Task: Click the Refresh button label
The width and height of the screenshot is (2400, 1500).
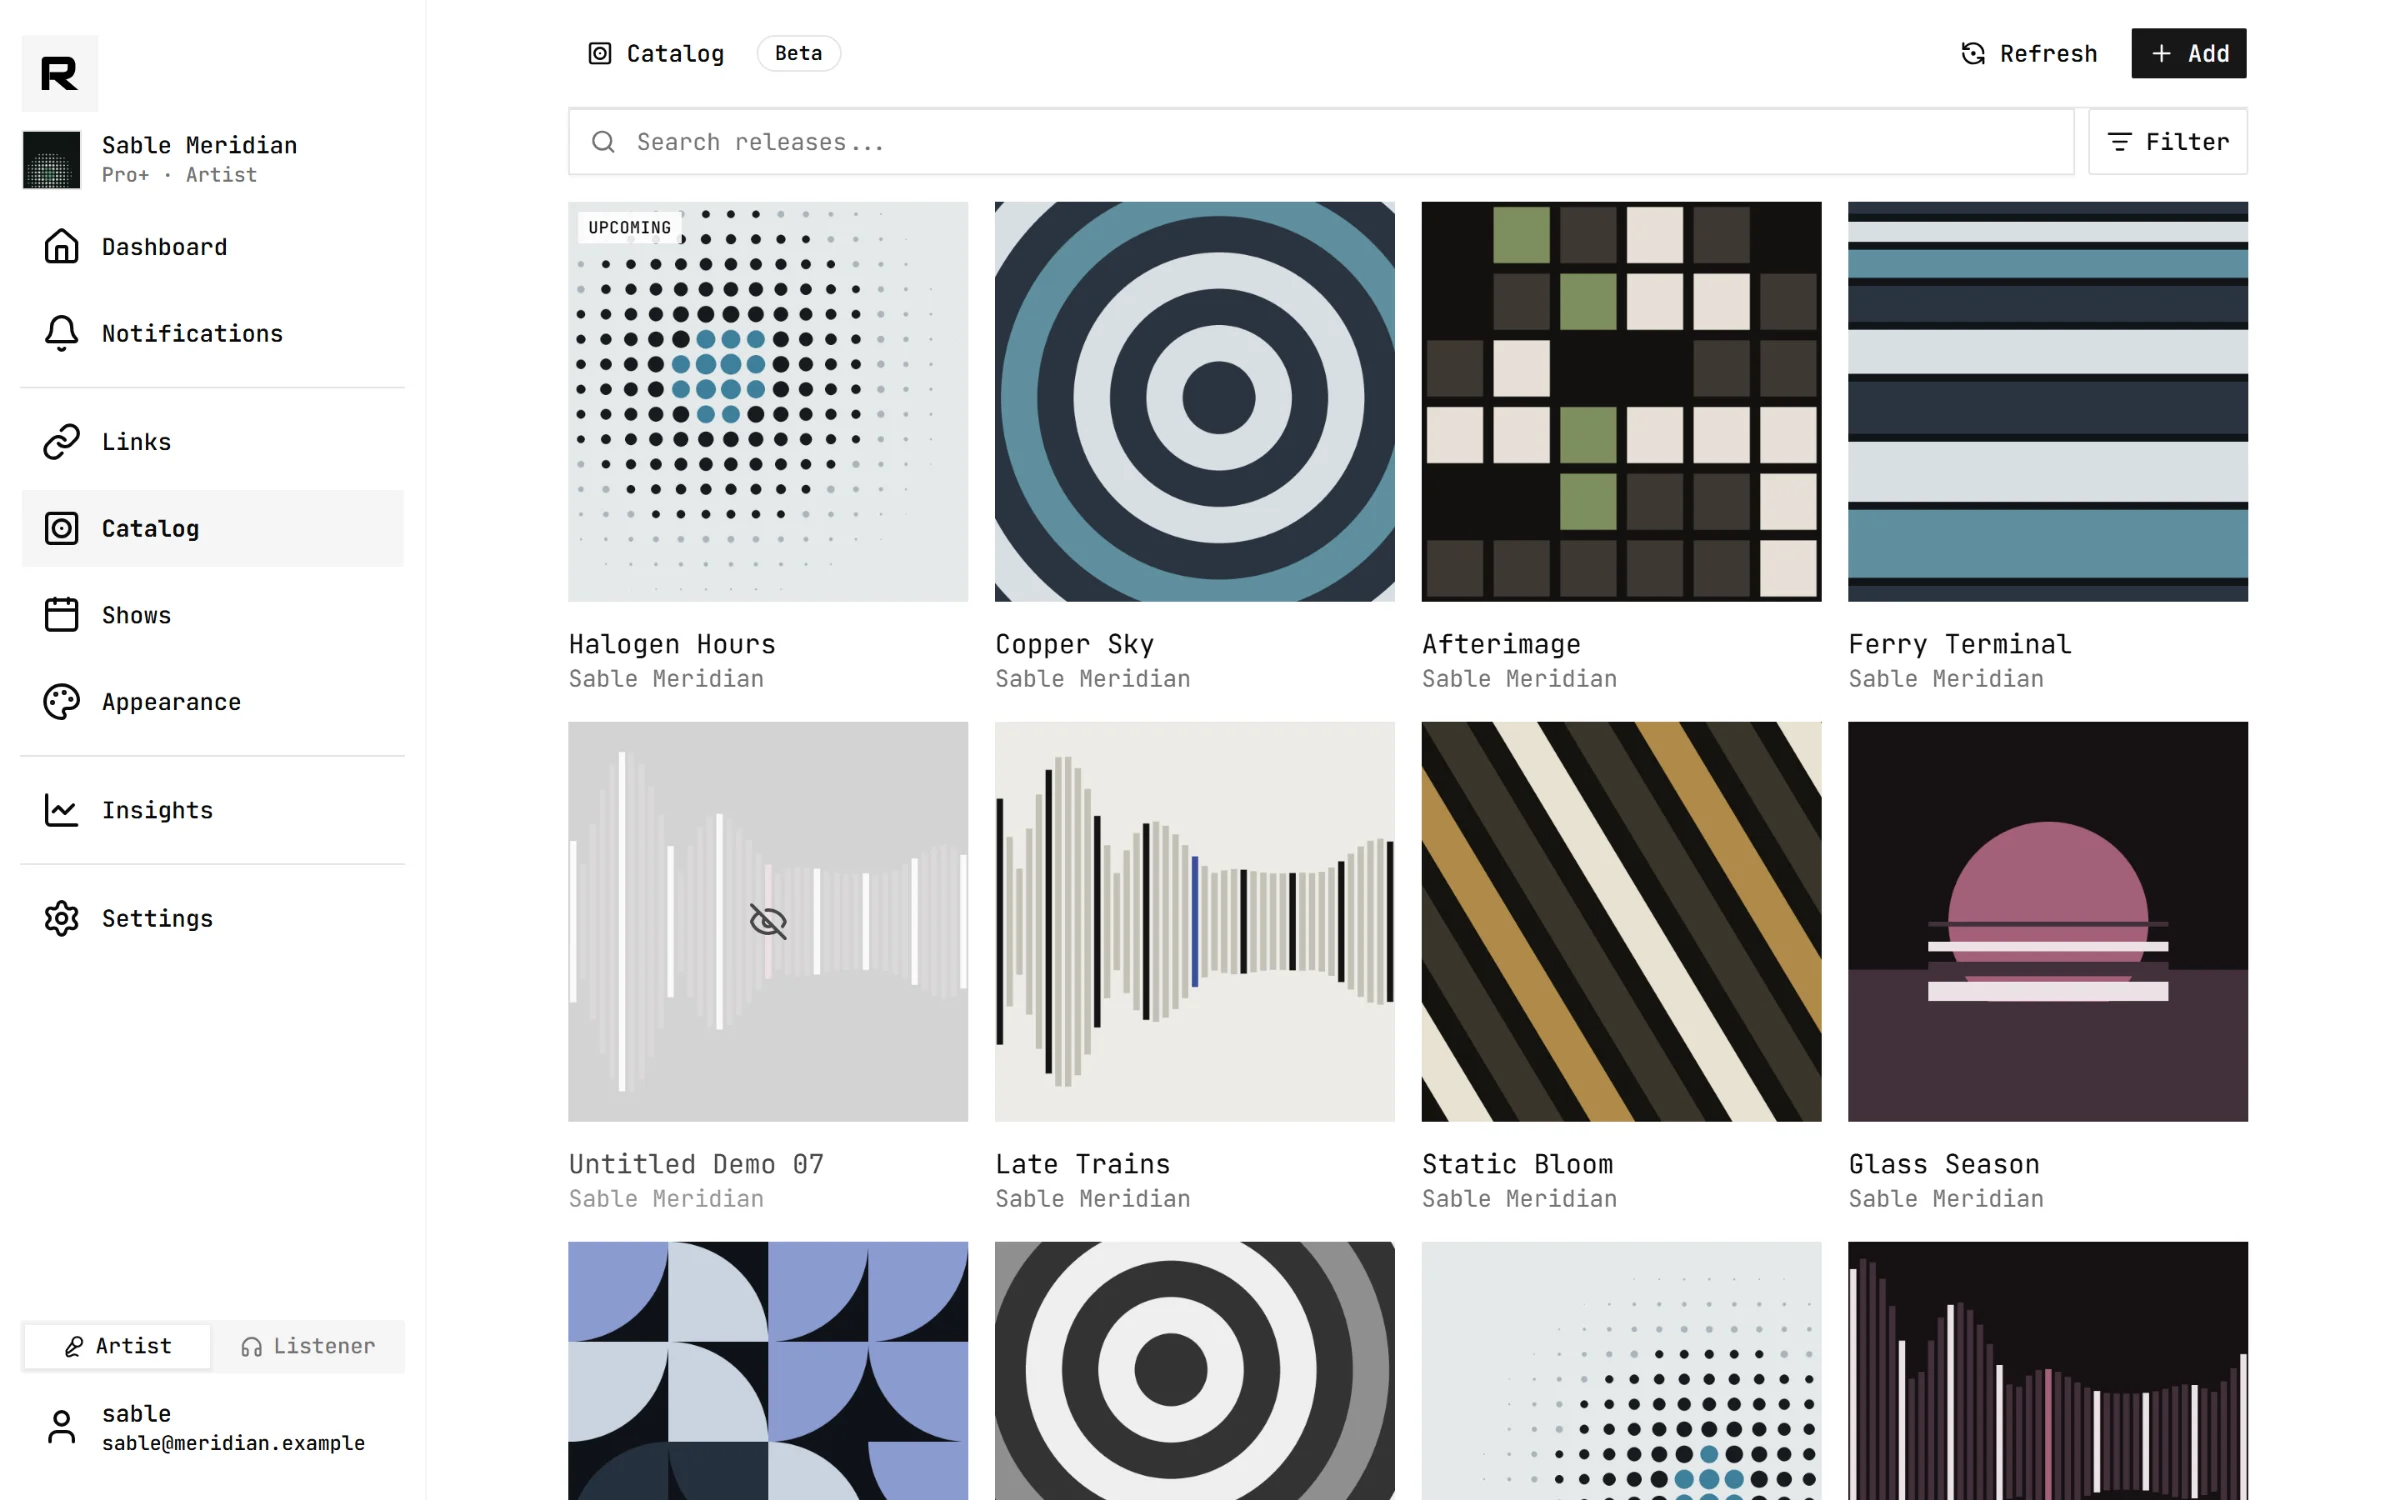Action: point(2047,53)
